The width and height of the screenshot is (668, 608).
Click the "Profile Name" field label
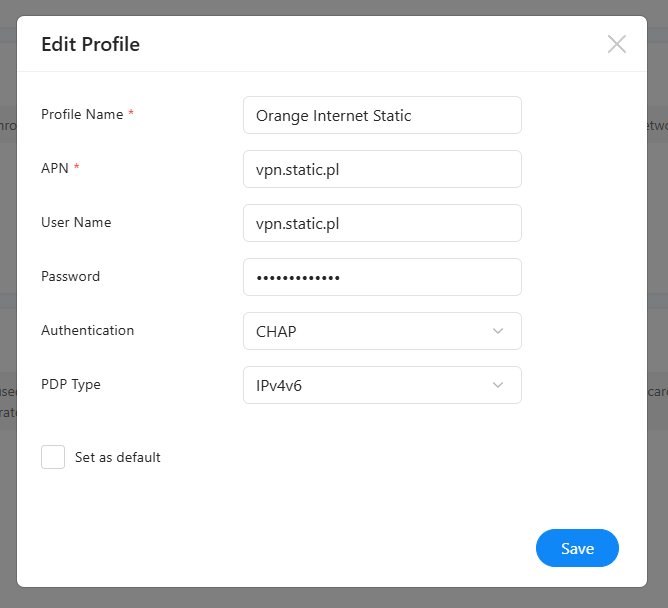tap(82, 114)
